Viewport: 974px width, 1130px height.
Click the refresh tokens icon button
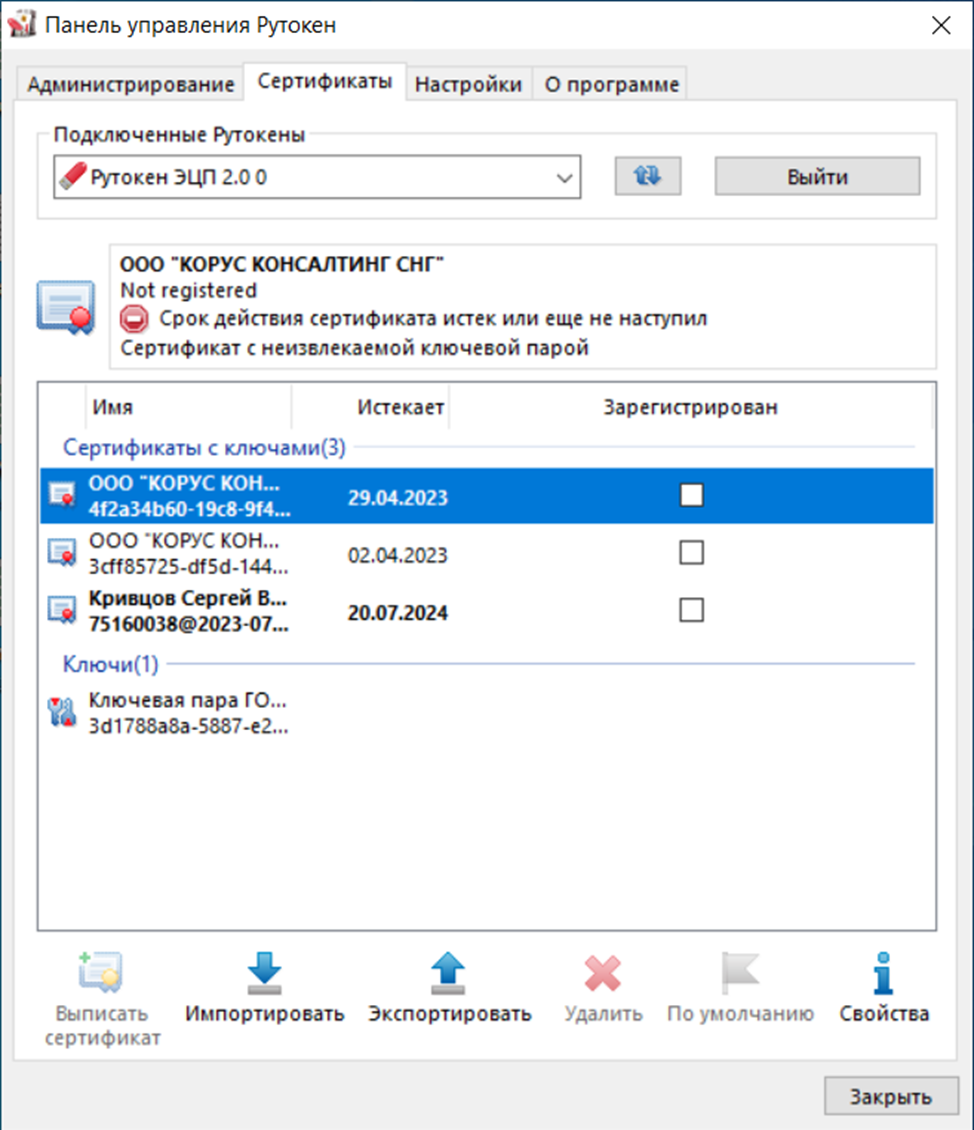point(648,176)
